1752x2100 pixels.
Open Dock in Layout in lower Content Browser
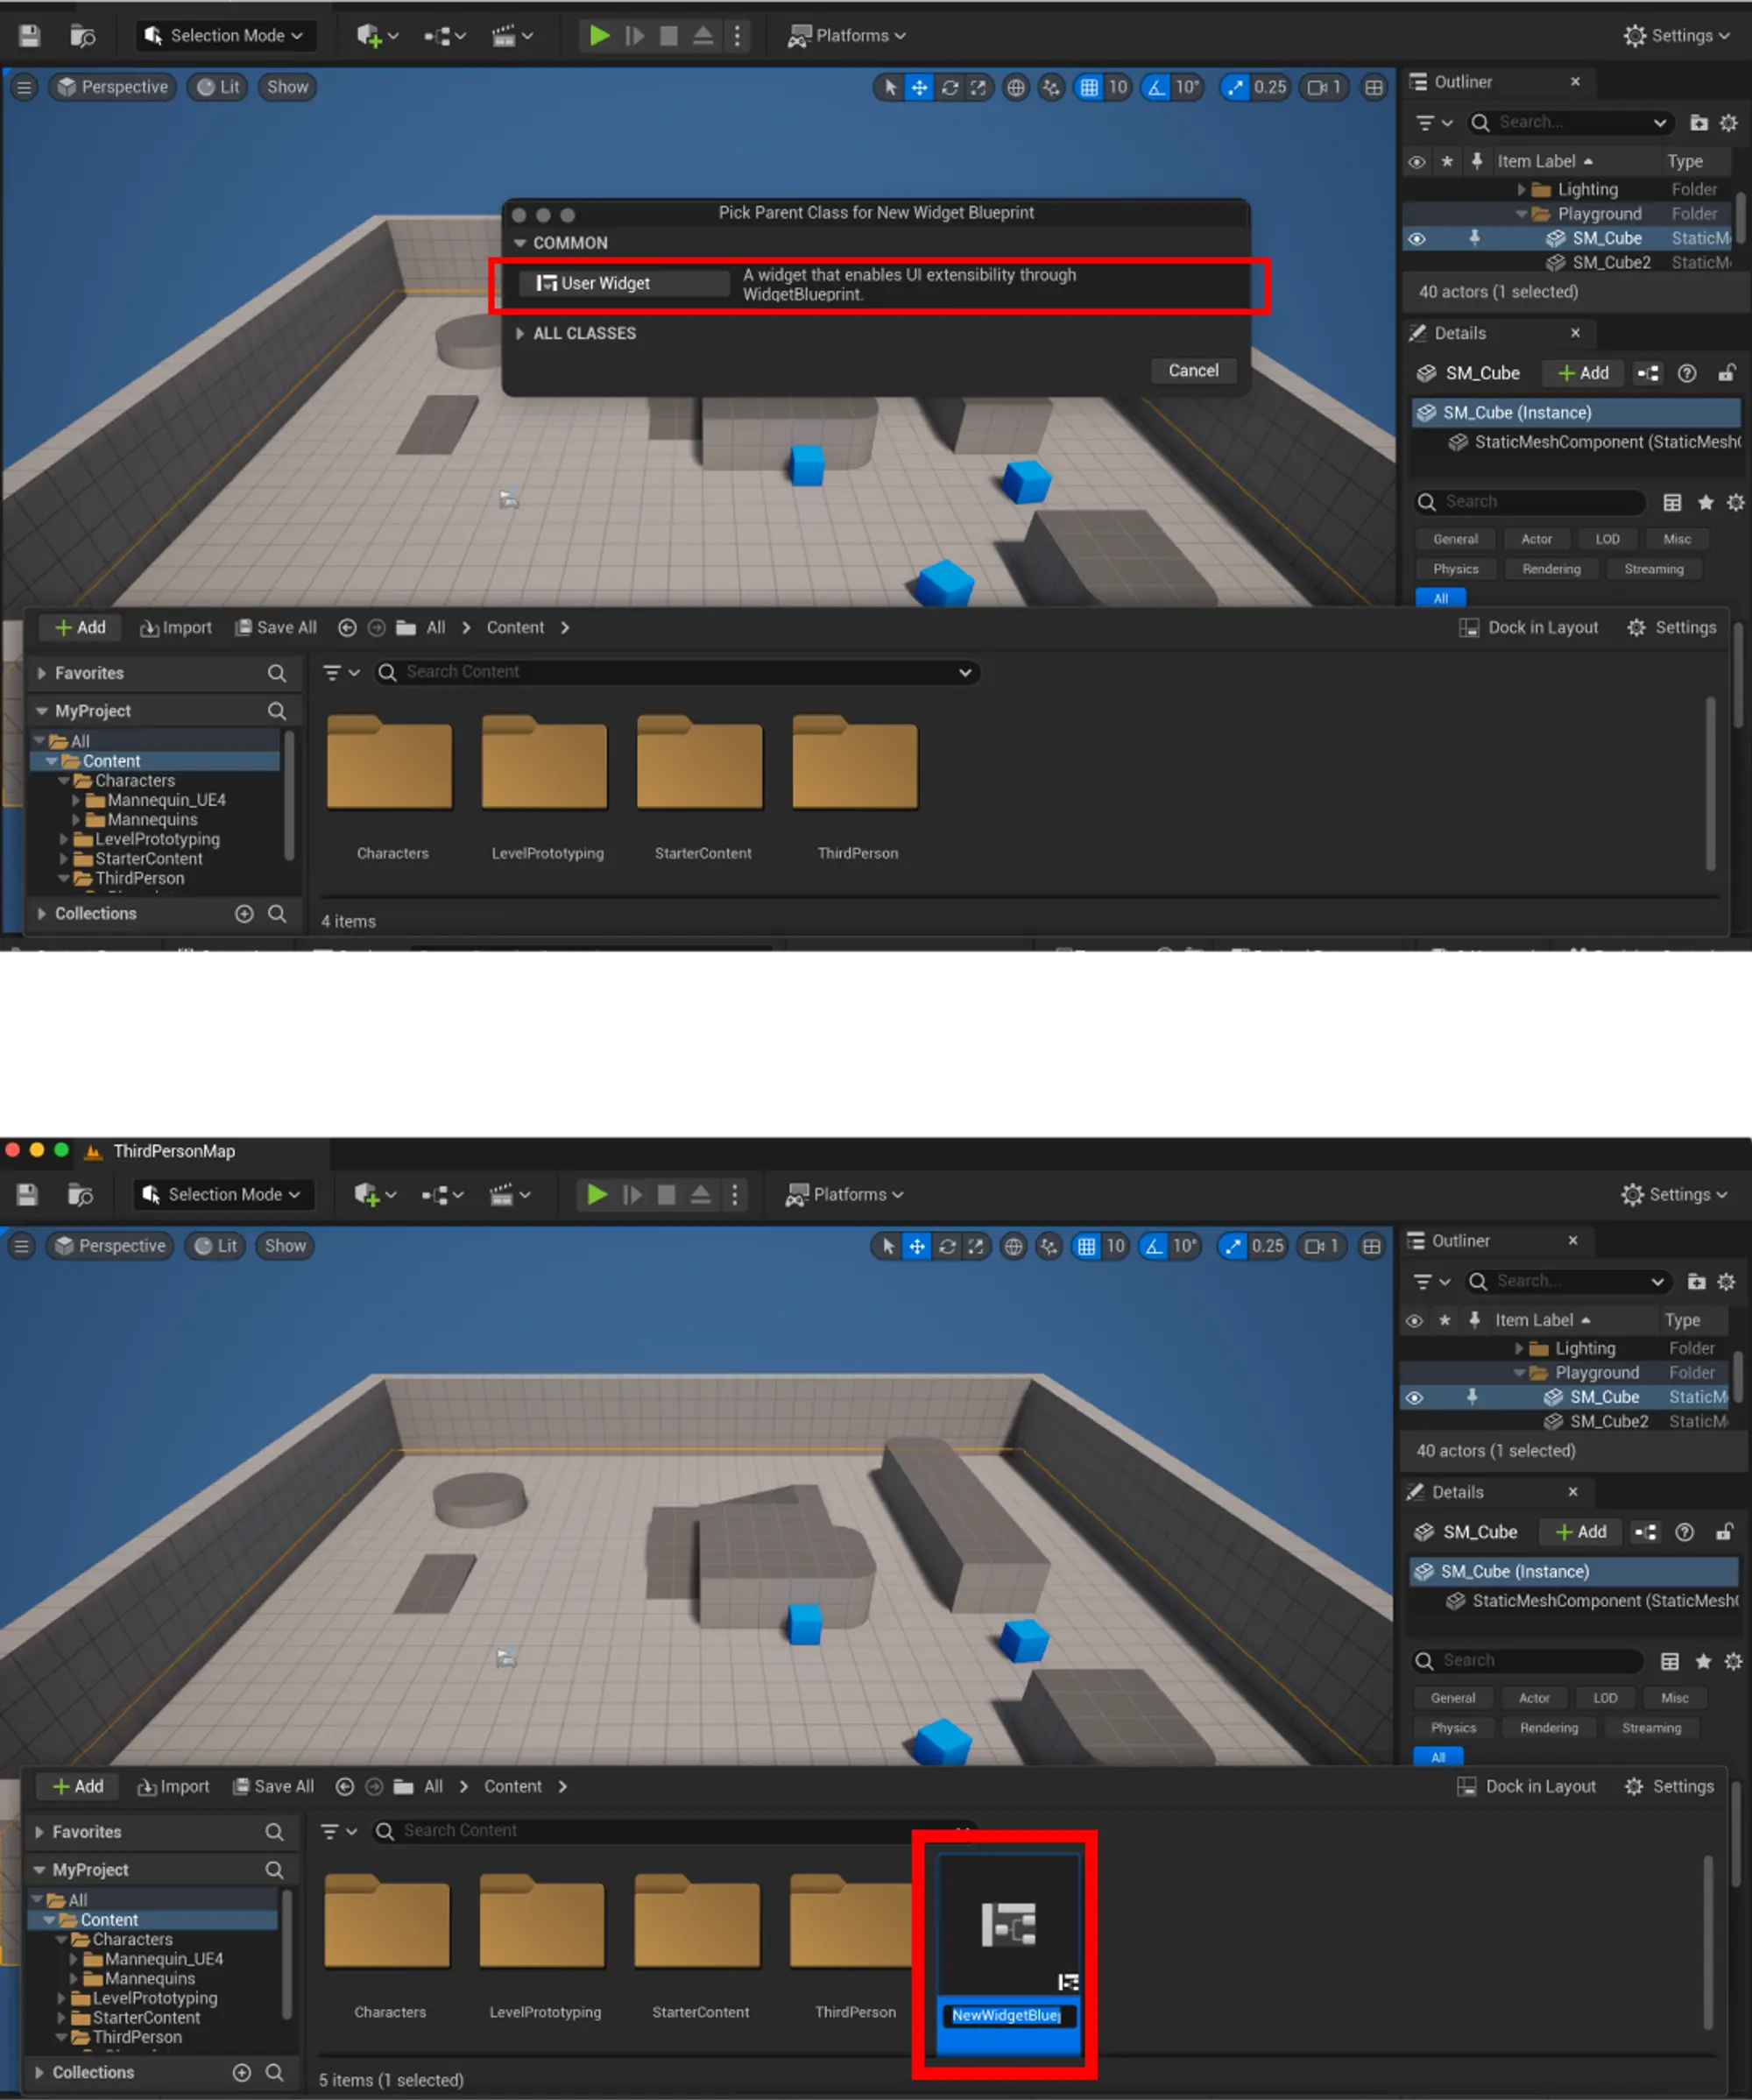point(1526,1786)
